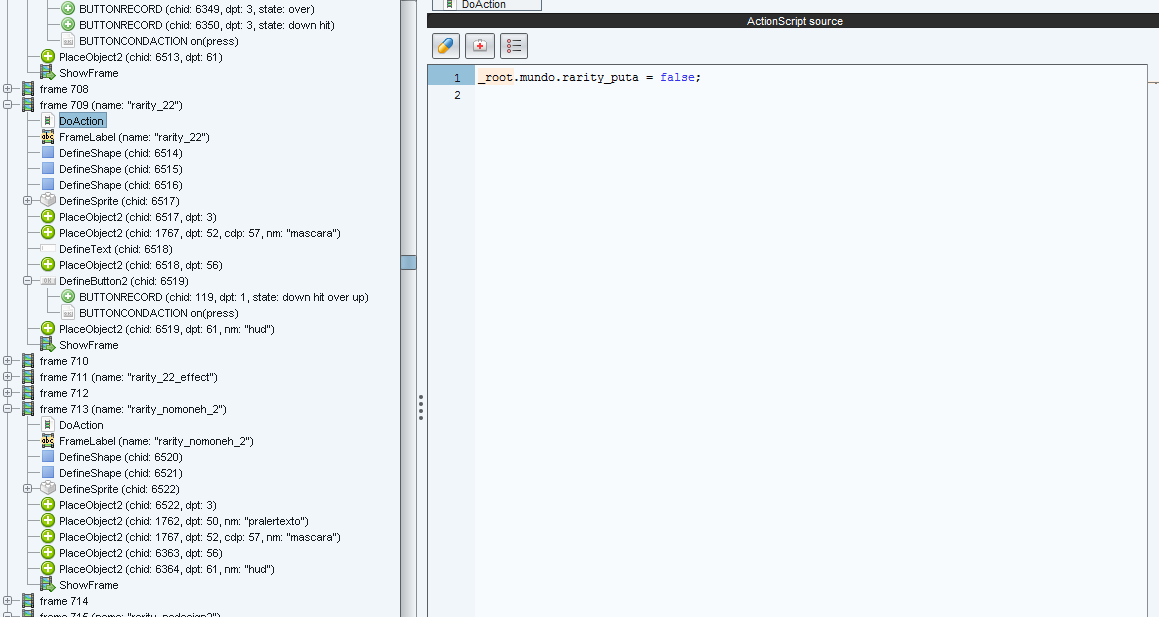Click the DefineText 6518 icon
The height and width of the screenshot is (617, 1159).
click(x=48, y=248)
